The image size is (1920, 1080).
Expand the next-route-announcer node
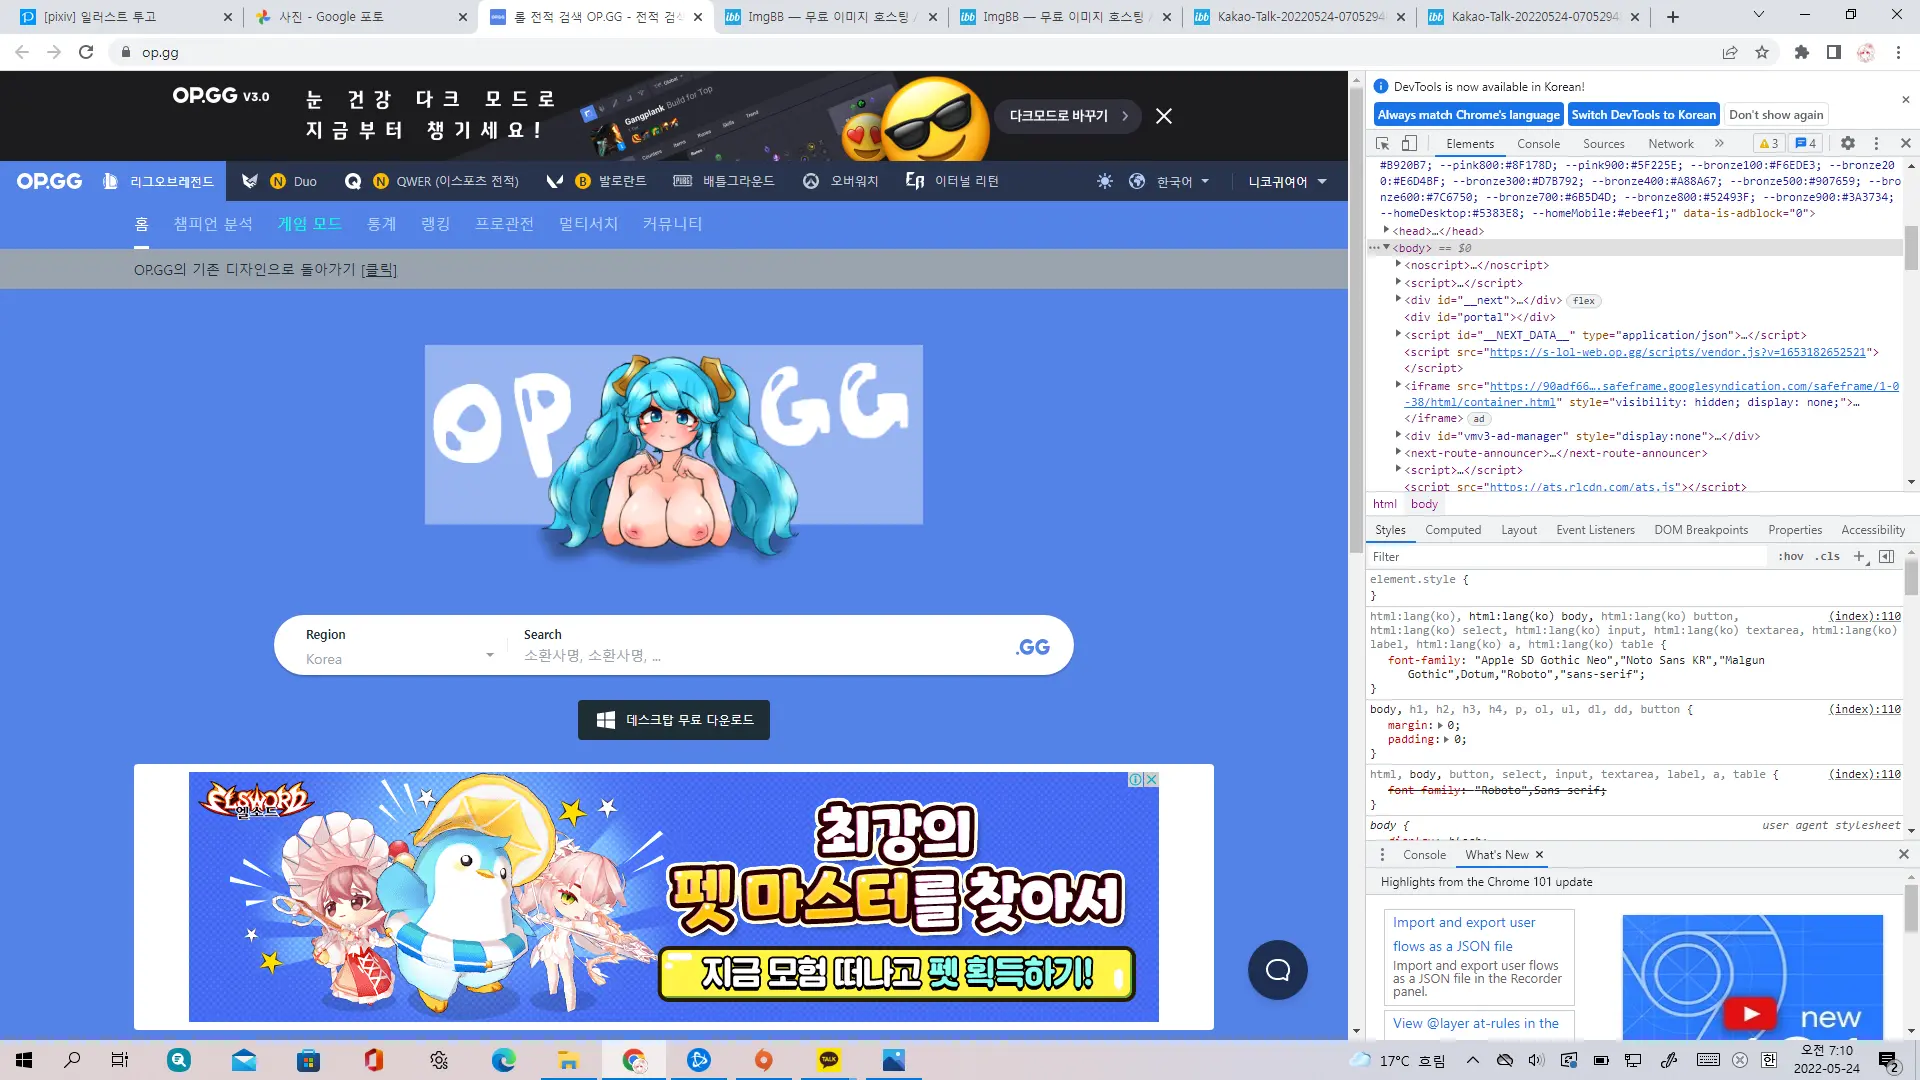coord(1398,453)
